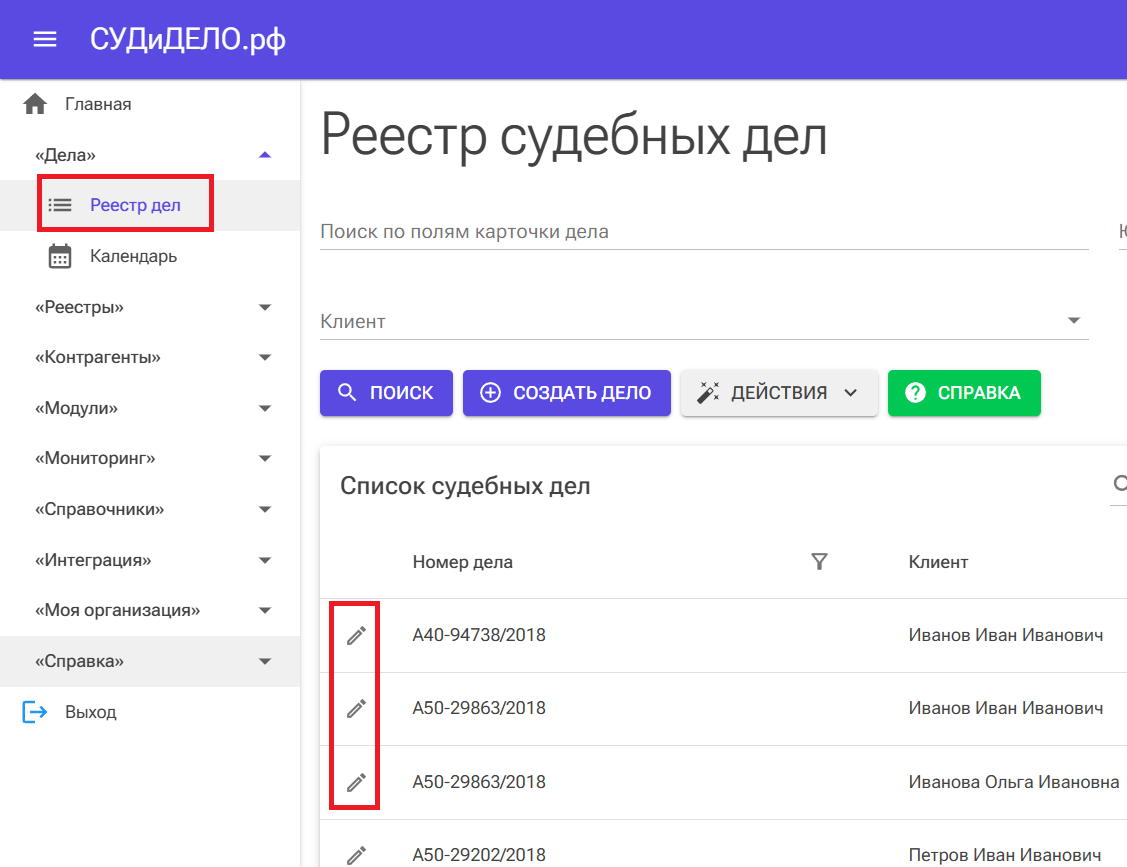The image size is (1127, 867).
Task: Click the question mark icon on СПРАВКА button
Action: tap(915, 393)
